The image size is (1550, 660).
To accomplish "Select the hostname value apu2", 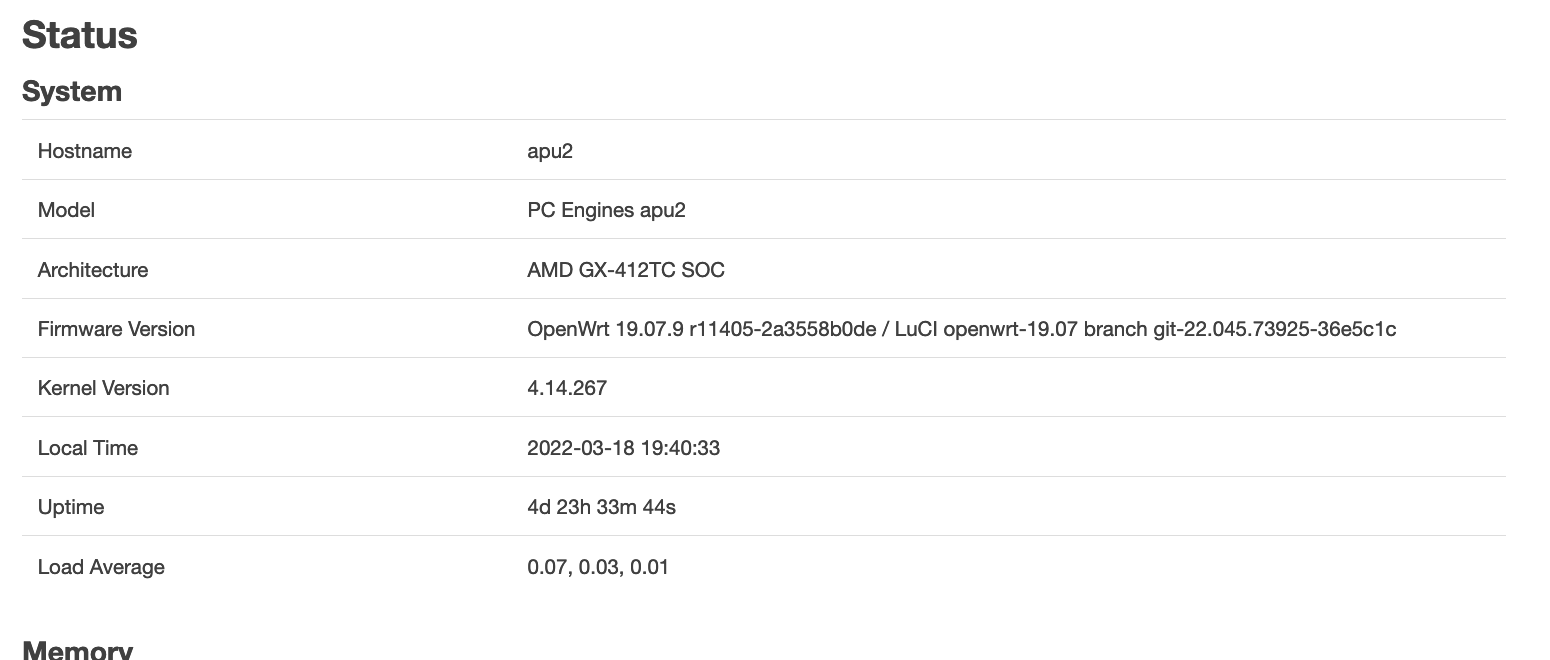I will tap(550, 151).
